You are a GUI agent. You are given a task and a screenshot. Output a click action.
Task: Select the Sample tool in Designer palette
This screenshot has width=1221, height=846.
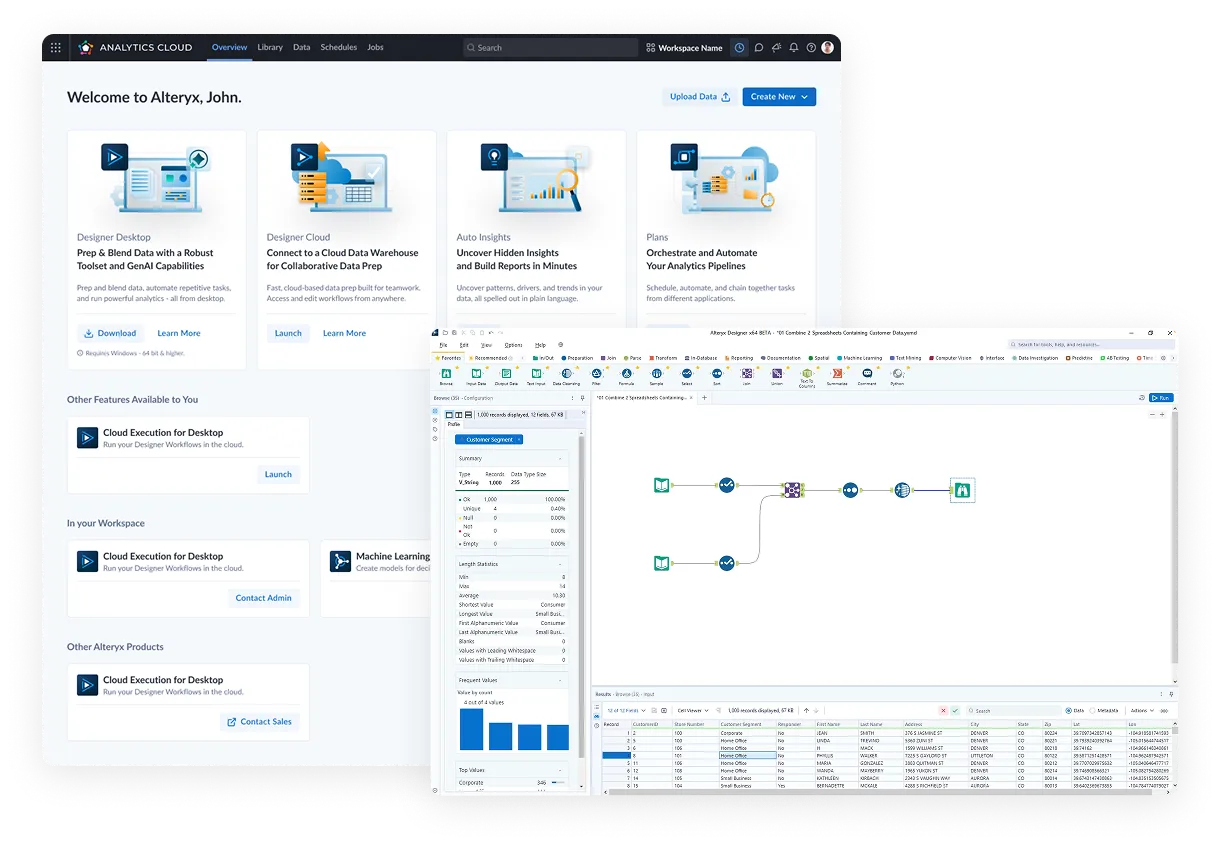(656, 376)
